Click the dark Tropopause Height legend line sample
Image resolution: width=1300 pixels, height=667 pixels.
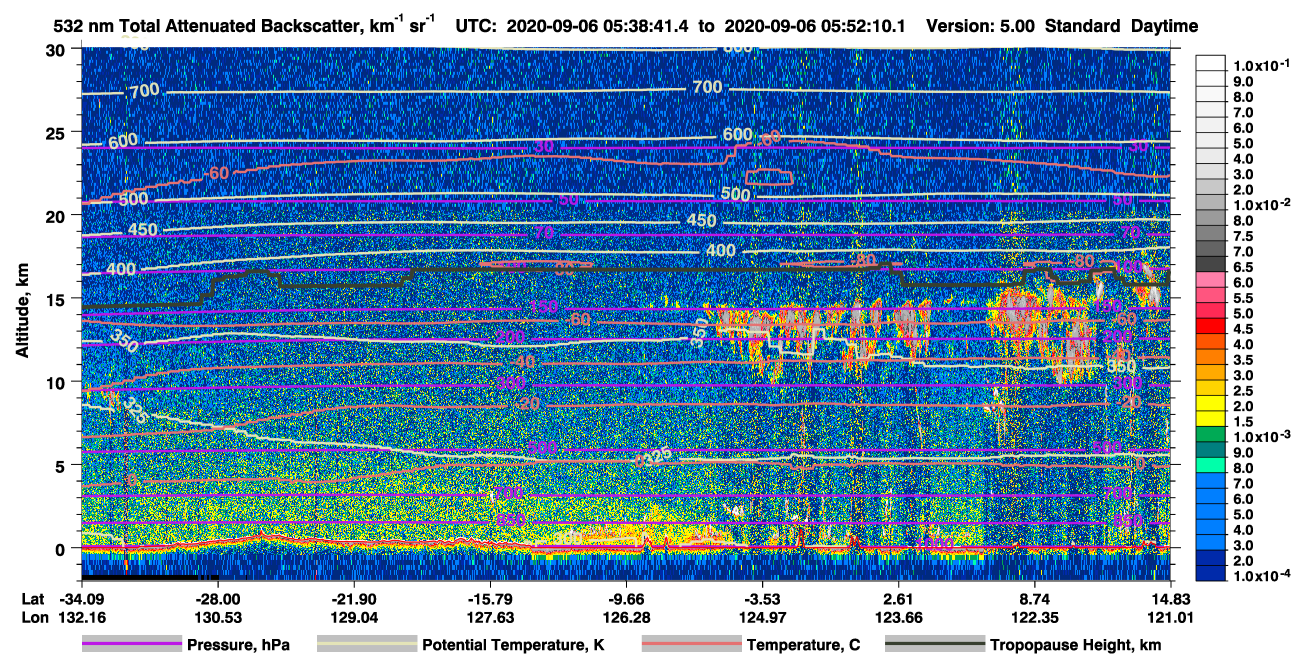(934, 645)
